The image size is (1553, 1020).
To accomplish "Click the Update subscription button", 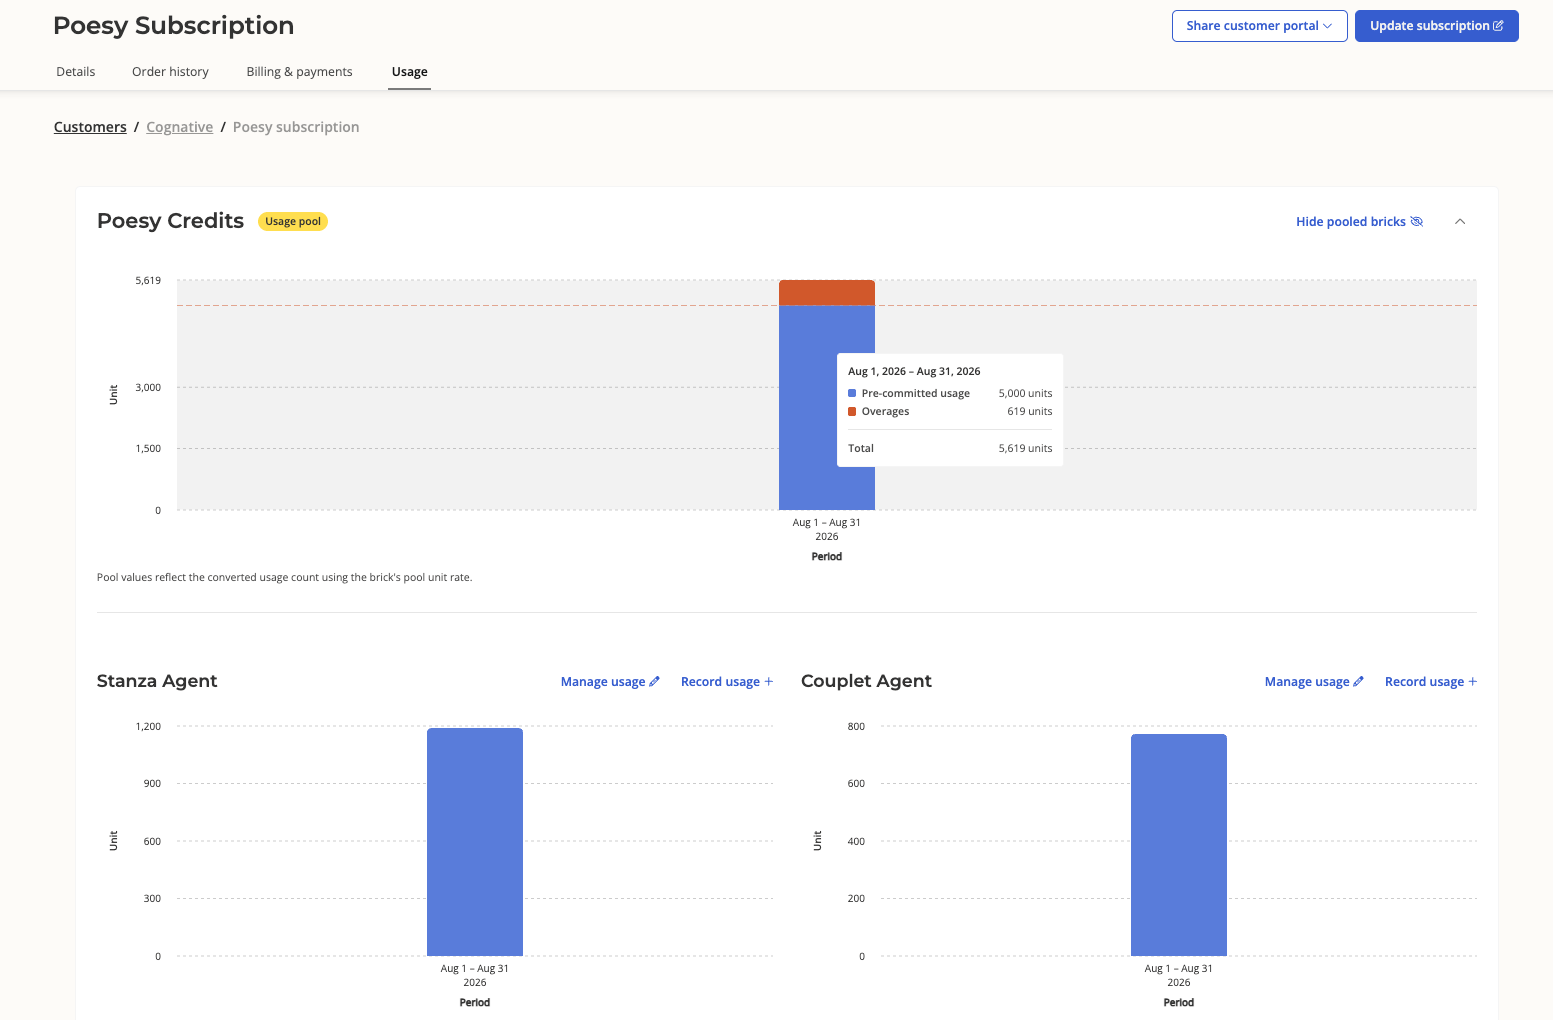I will 1436,26.
